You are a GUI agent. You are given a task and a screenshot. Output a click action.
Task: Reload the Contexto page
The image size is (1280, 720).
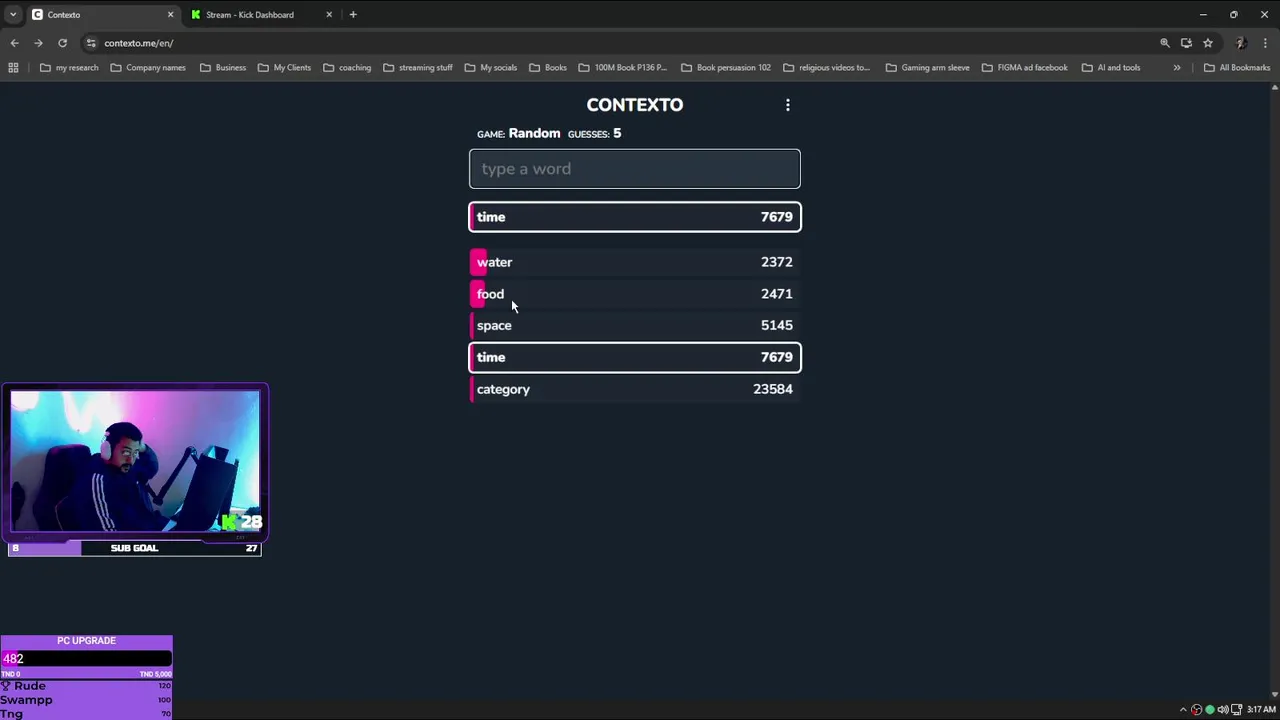tap(62, 43)
